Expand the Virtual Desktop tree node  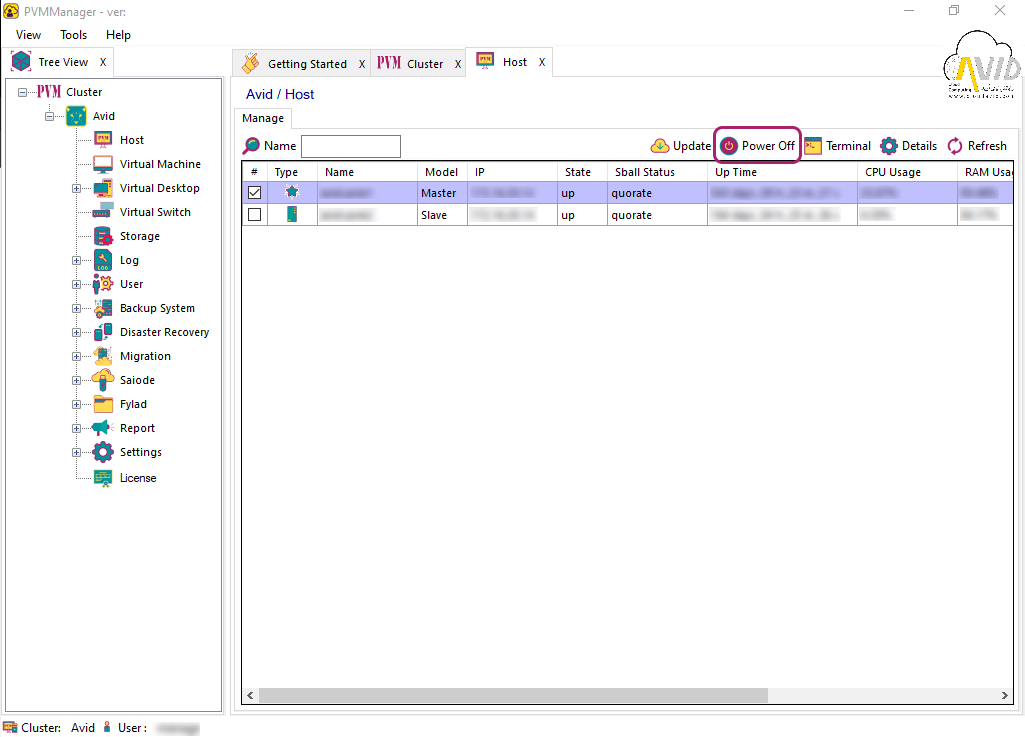[x=76, y=188]
